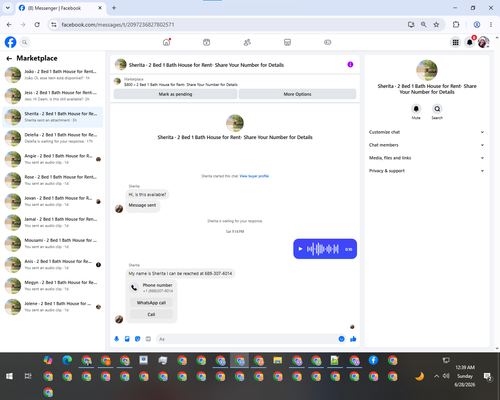Click the More Options button
500x400 pixels.
coord(297,94)
